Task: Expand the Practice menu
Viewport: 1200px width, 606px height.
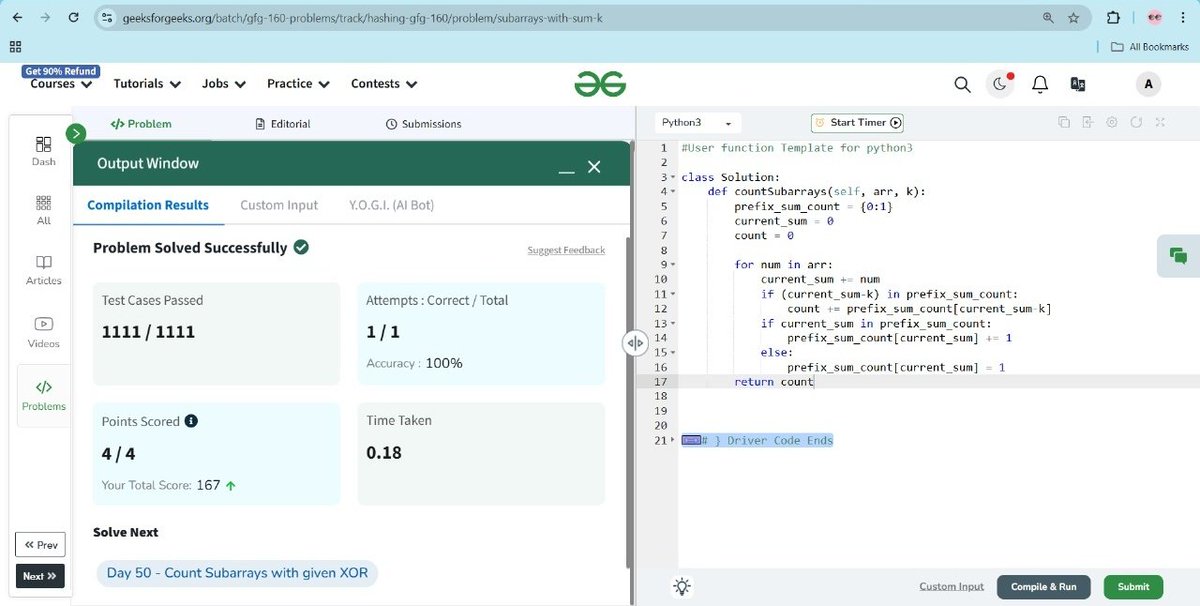Action: tap(298, 84)
